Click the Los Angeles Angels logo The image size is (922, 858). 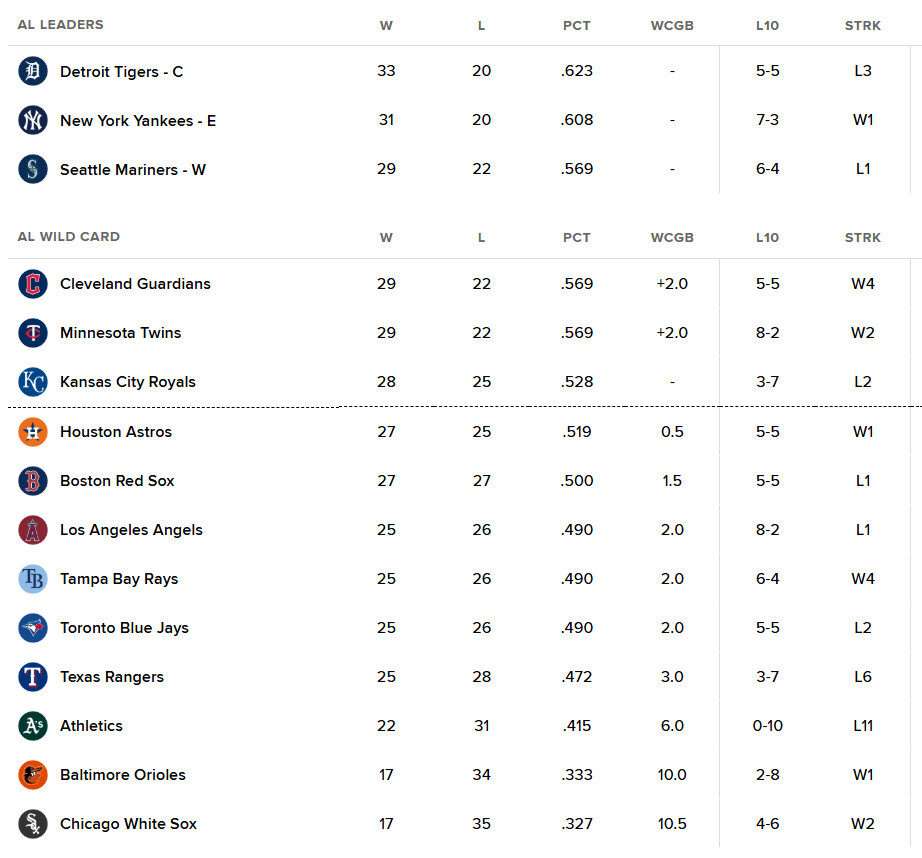point(33,530)
